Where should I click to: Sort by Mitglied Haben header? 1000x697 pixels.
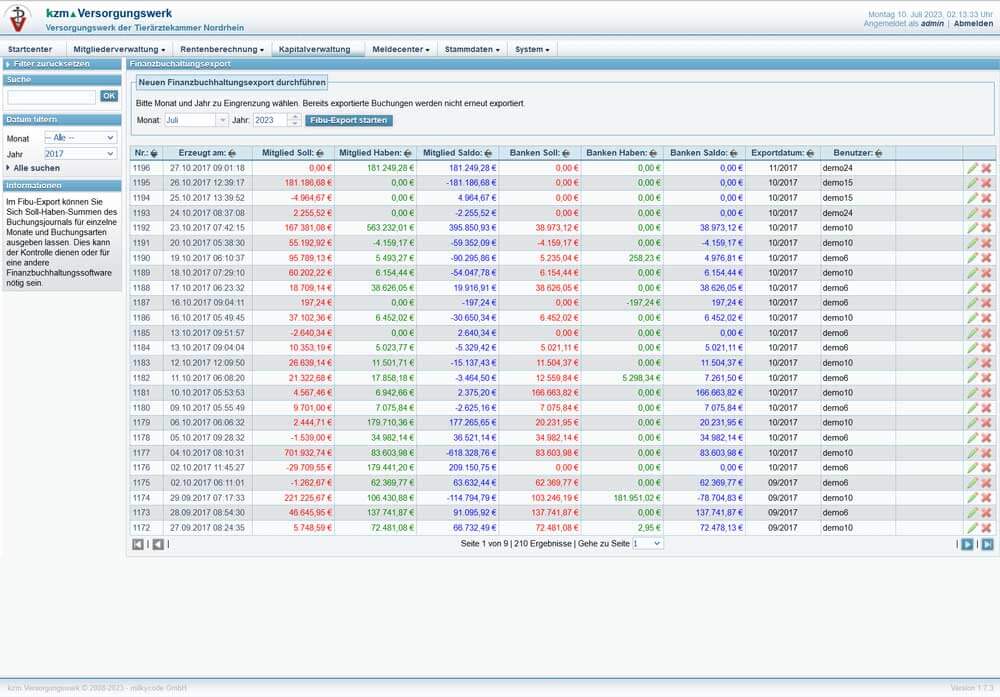coord(375,153)
